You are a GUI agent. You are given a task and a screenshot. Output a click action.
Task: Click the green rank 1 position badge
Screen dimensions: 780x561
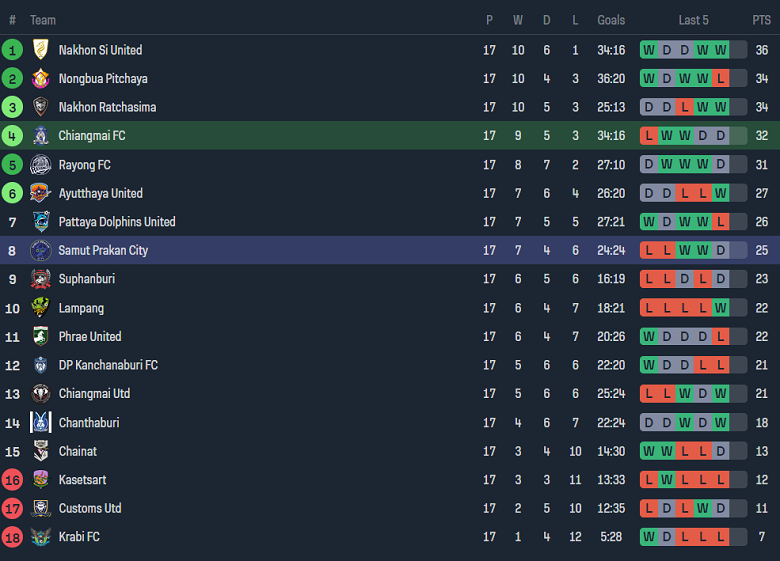(x=13, y=50)
